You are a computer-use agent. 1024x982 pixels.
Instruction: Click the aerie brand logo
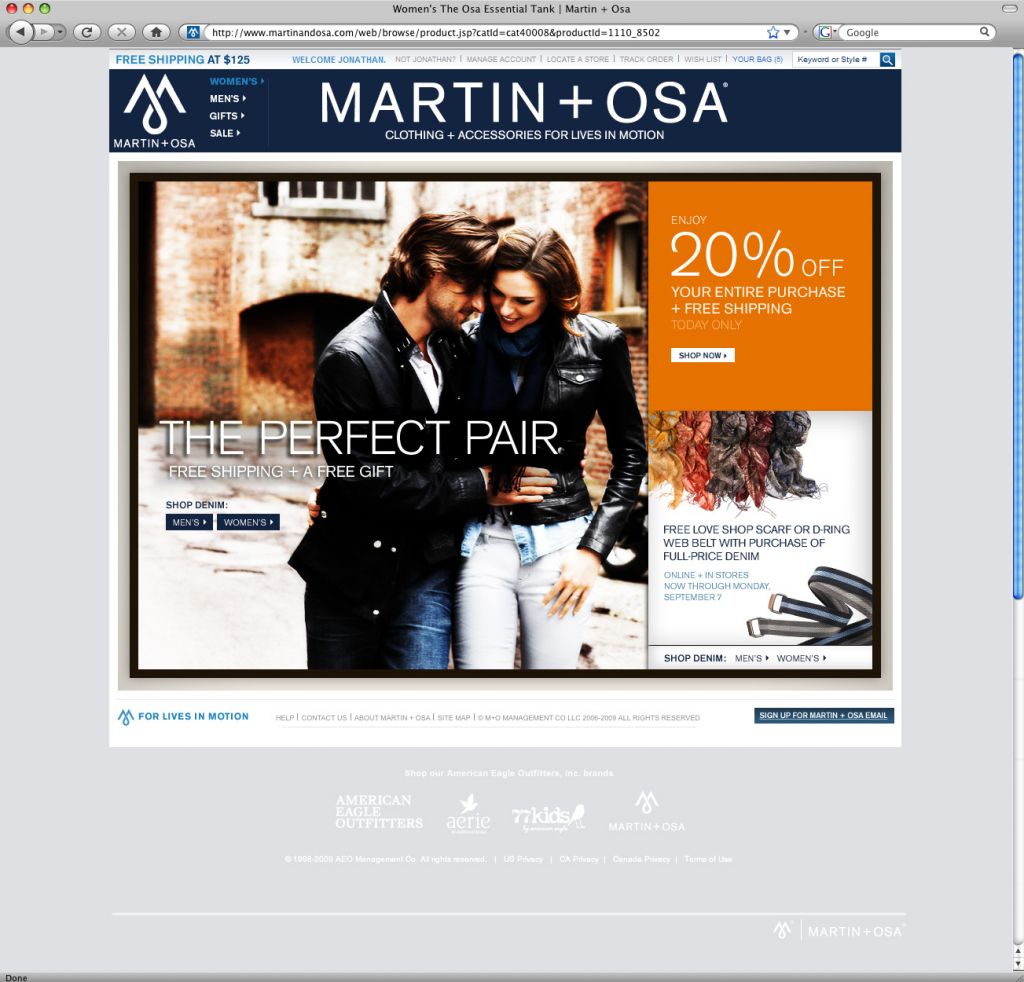pos(468,813)
